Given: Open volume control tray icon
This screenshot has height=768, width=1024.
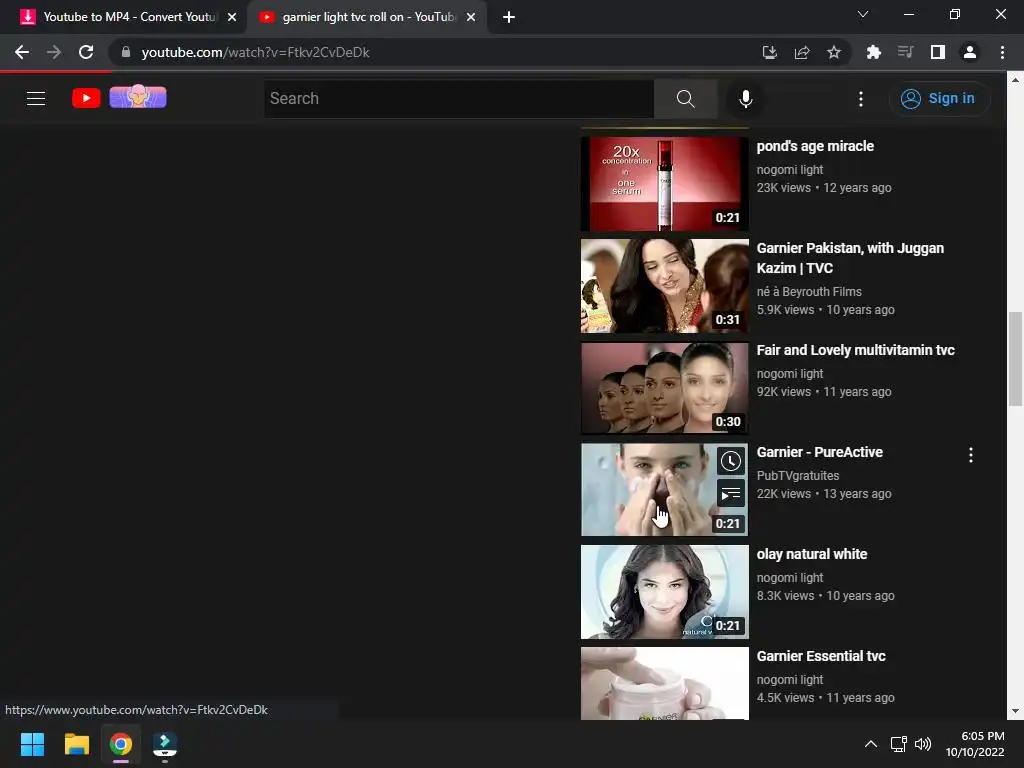Looking at the screenshot, I should tap(922, 744).
